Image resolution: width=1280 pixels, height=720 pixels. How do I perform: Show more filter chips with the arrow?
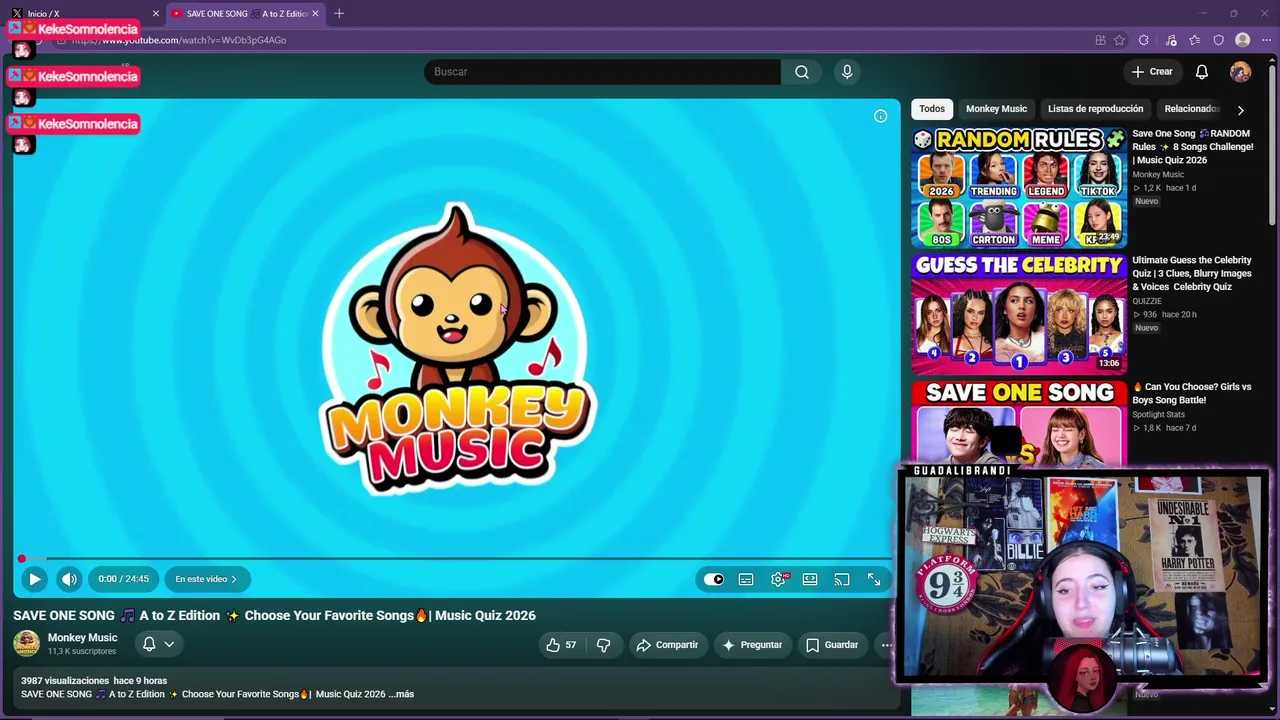point(1241,110)
